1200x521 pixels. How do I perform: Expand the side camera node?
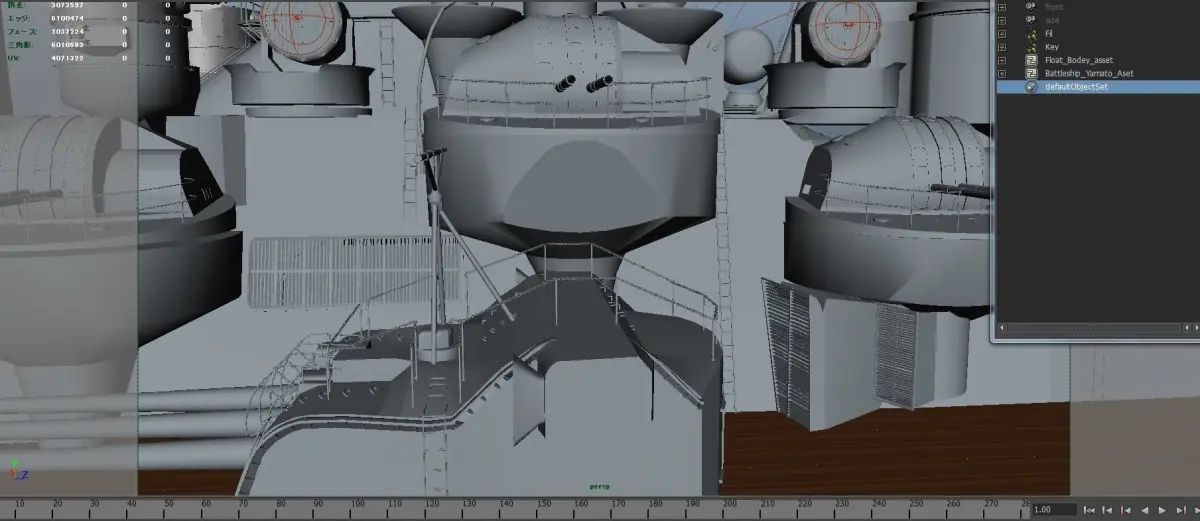pos(1002,20)
